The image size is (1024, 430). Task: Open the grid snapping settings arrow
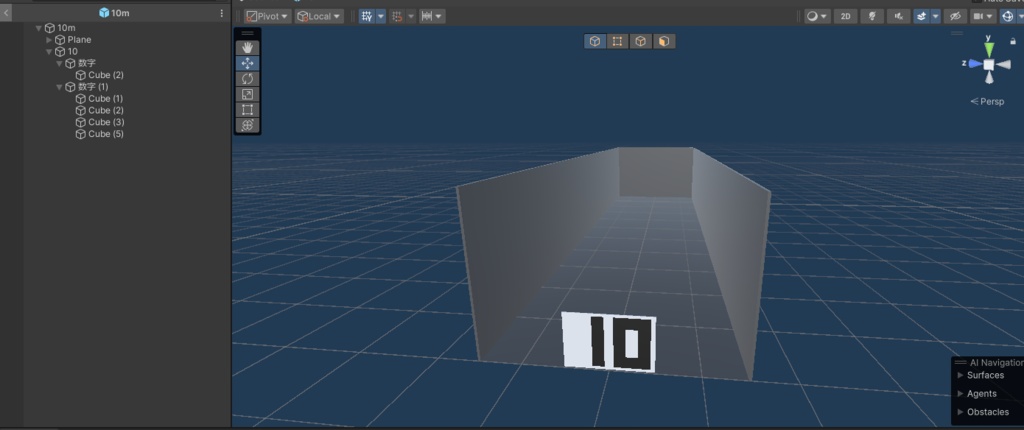tap(411, 16)
